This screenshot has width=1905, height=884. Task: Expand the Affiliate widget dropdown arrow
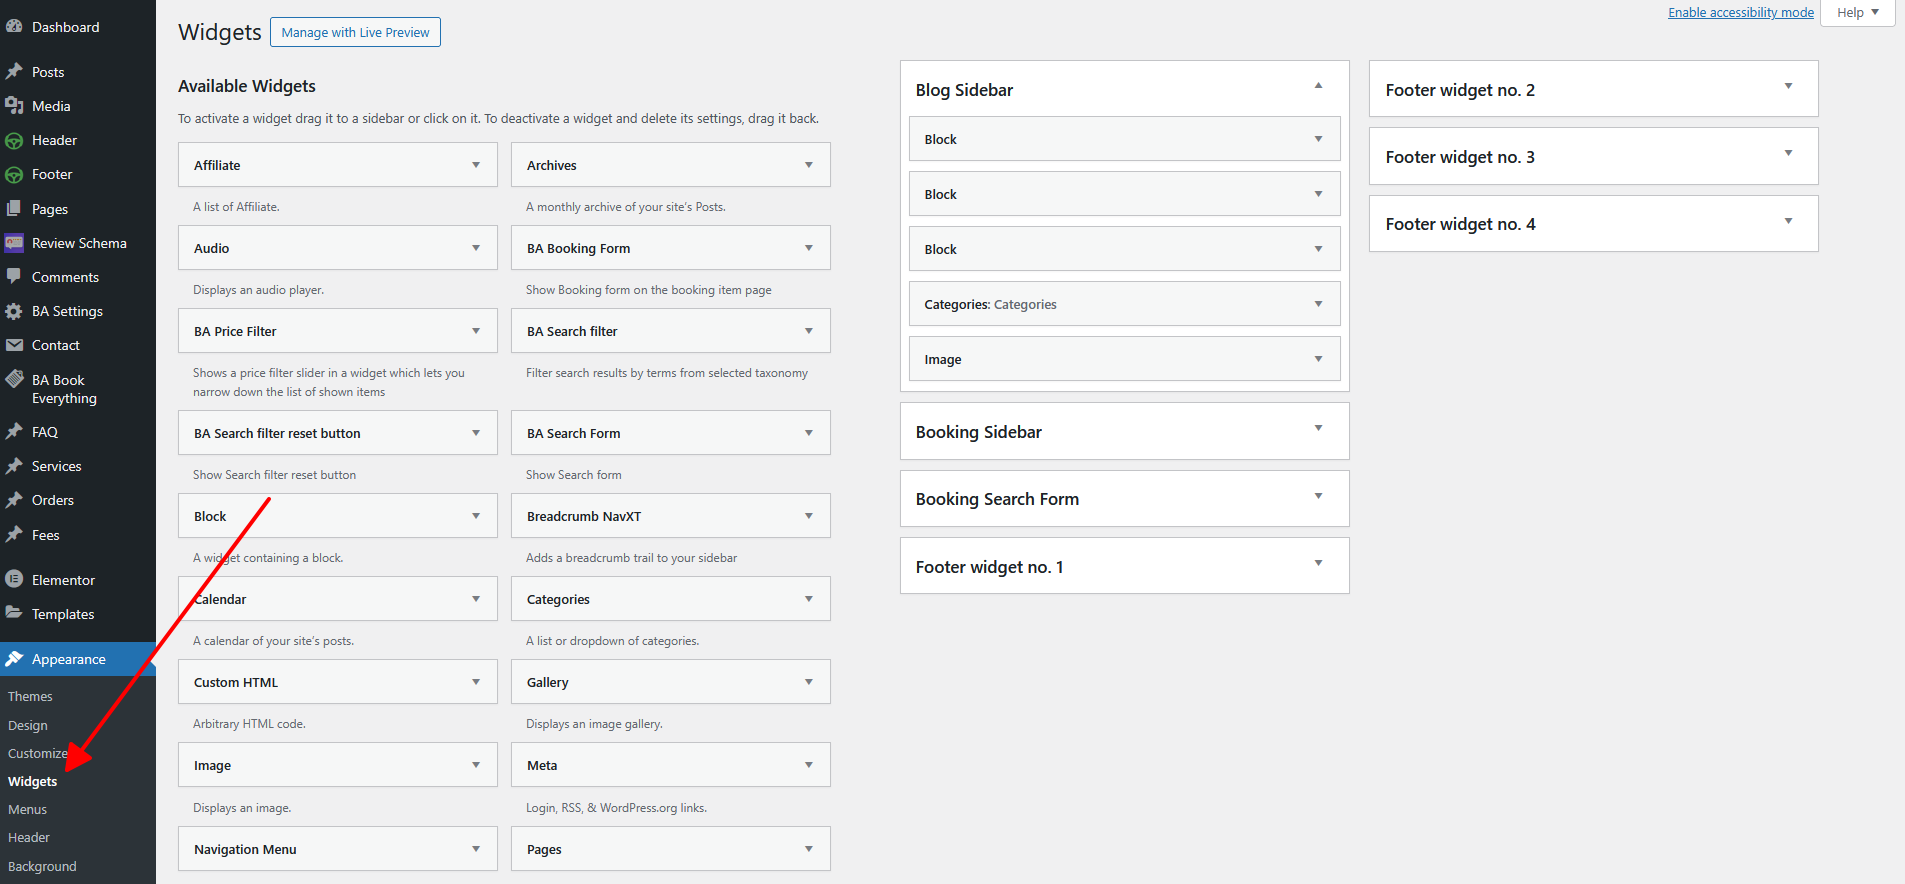tap(476, 165)
